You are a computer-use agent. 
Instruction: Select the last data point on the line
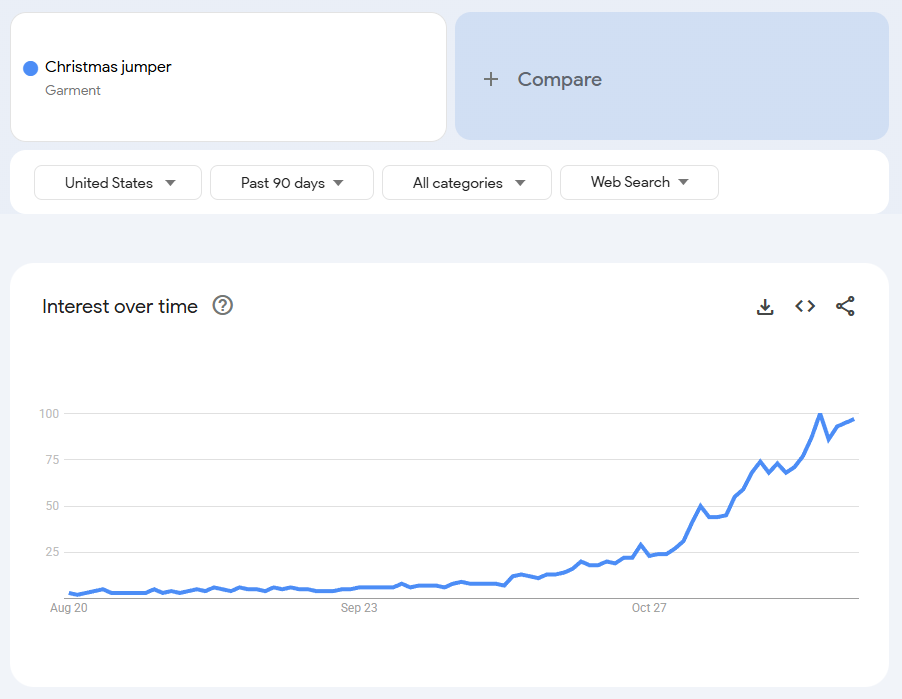click(x=853, y=420)
